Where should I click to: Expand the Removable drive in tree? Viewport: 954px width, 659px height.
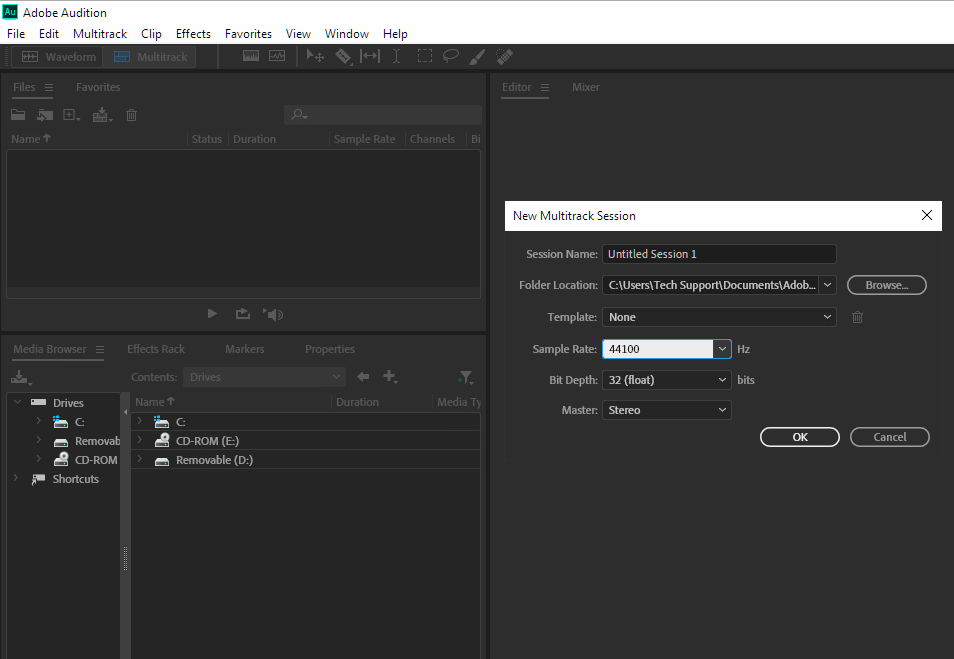click(x=39, y=440)
